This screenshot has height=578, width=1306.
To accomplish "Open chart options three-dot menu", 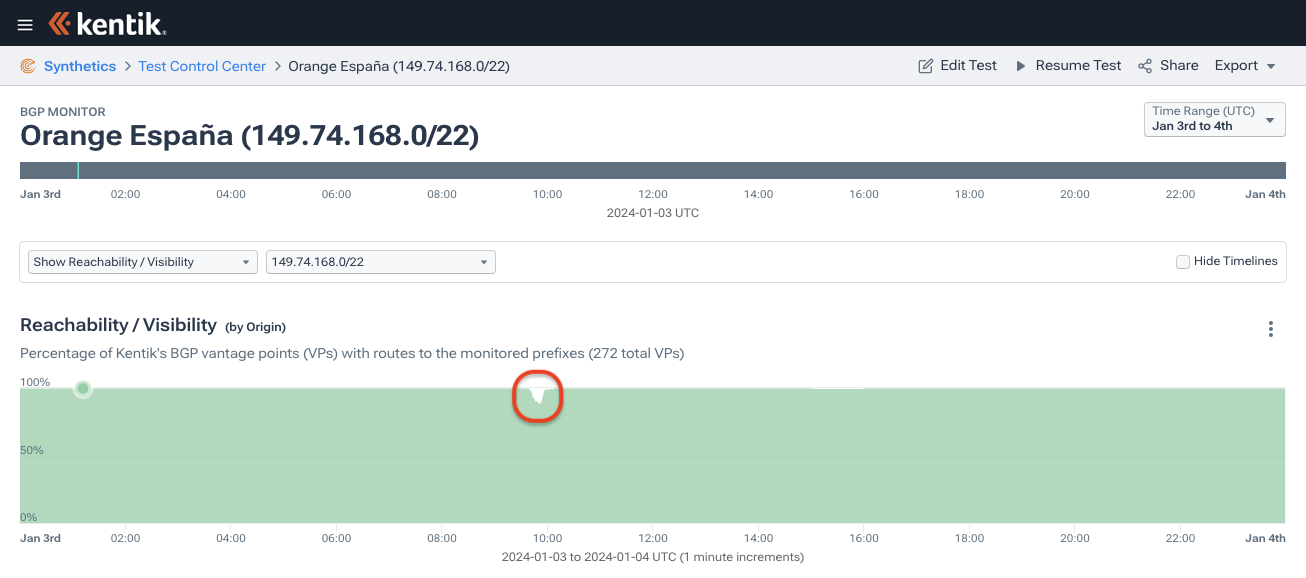I will point(1270,329).
